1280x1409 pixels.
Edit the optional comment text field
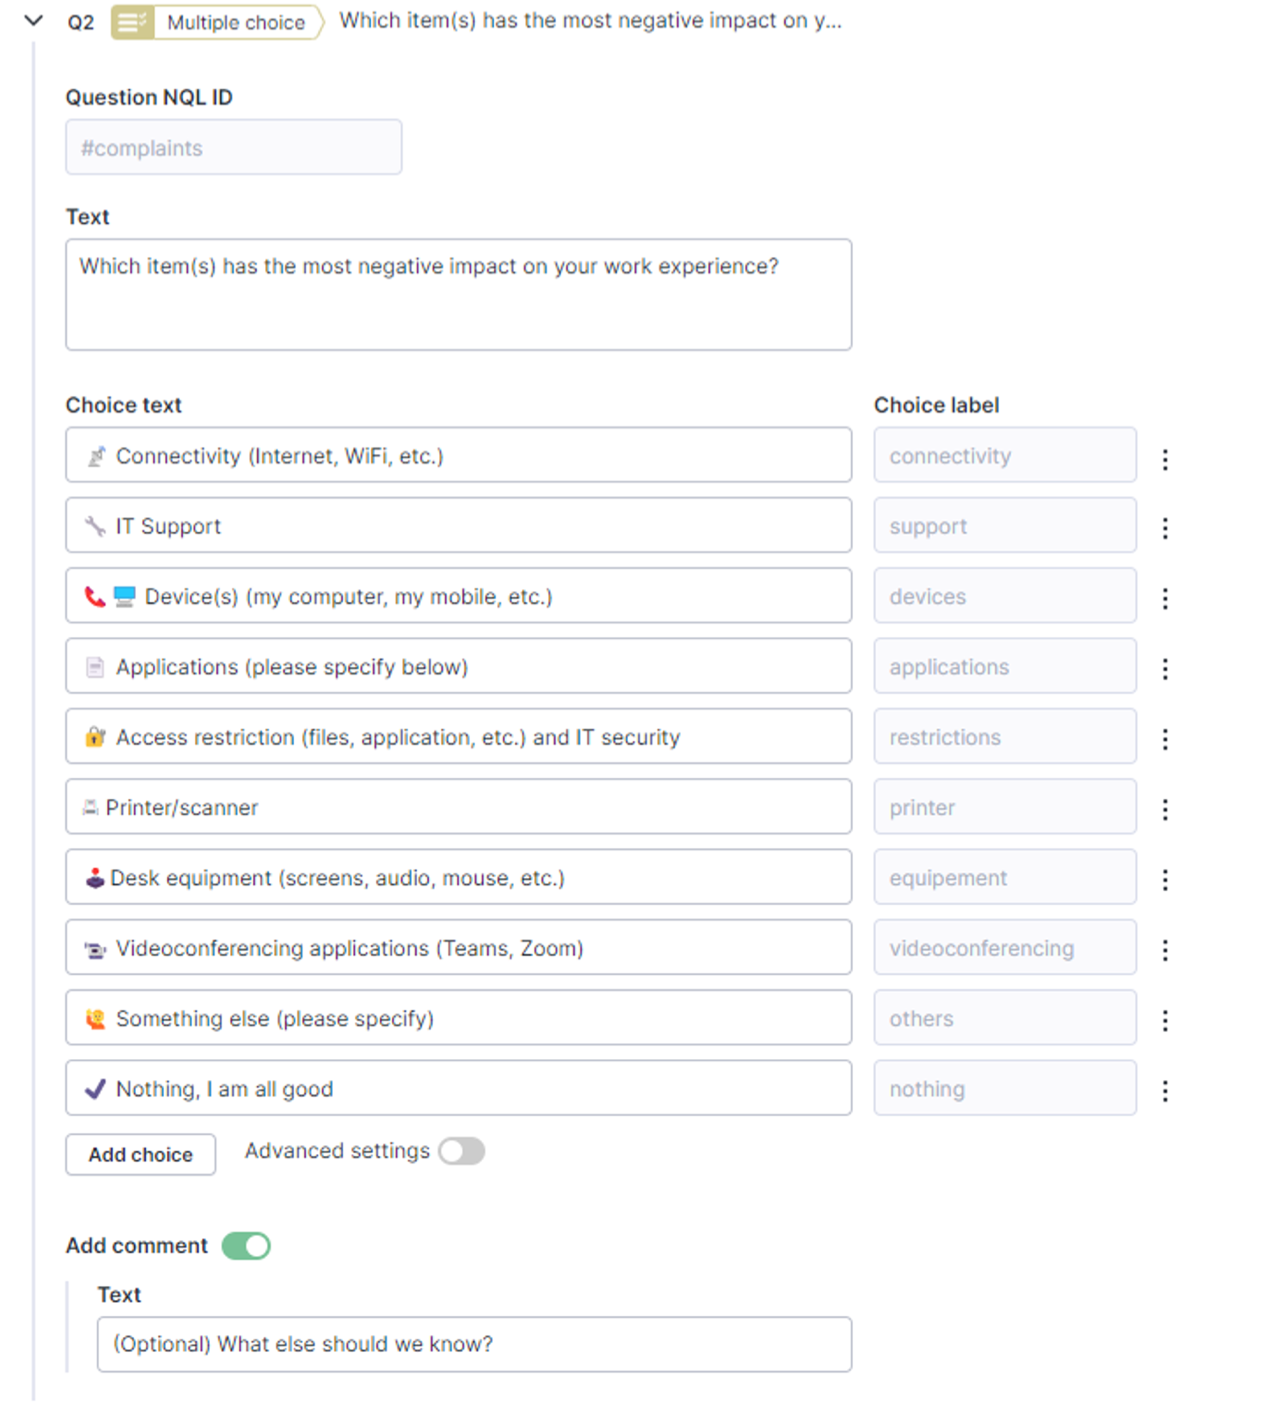(x=474, y=1344)
